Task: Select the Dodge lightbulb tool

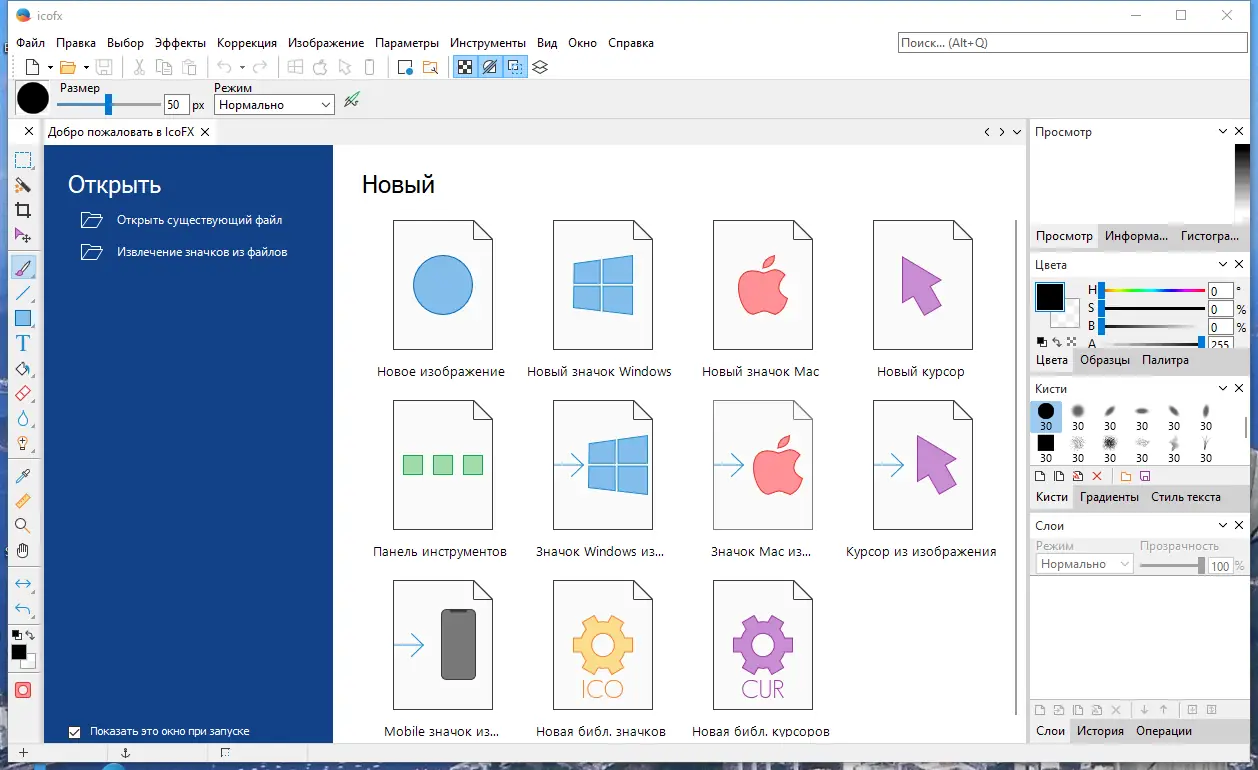Action: 22,444
